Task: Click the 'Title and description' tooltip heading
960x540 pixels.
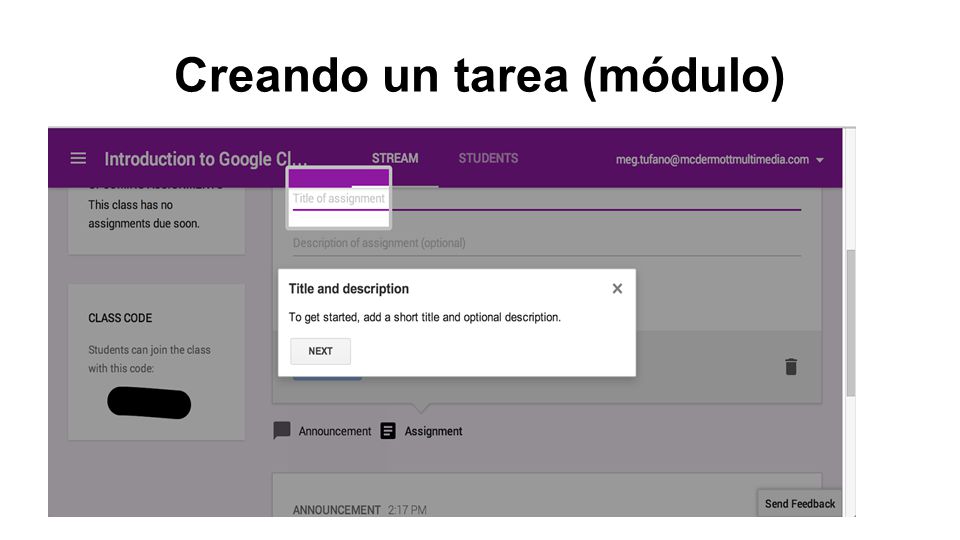Action: coord(349,288)
